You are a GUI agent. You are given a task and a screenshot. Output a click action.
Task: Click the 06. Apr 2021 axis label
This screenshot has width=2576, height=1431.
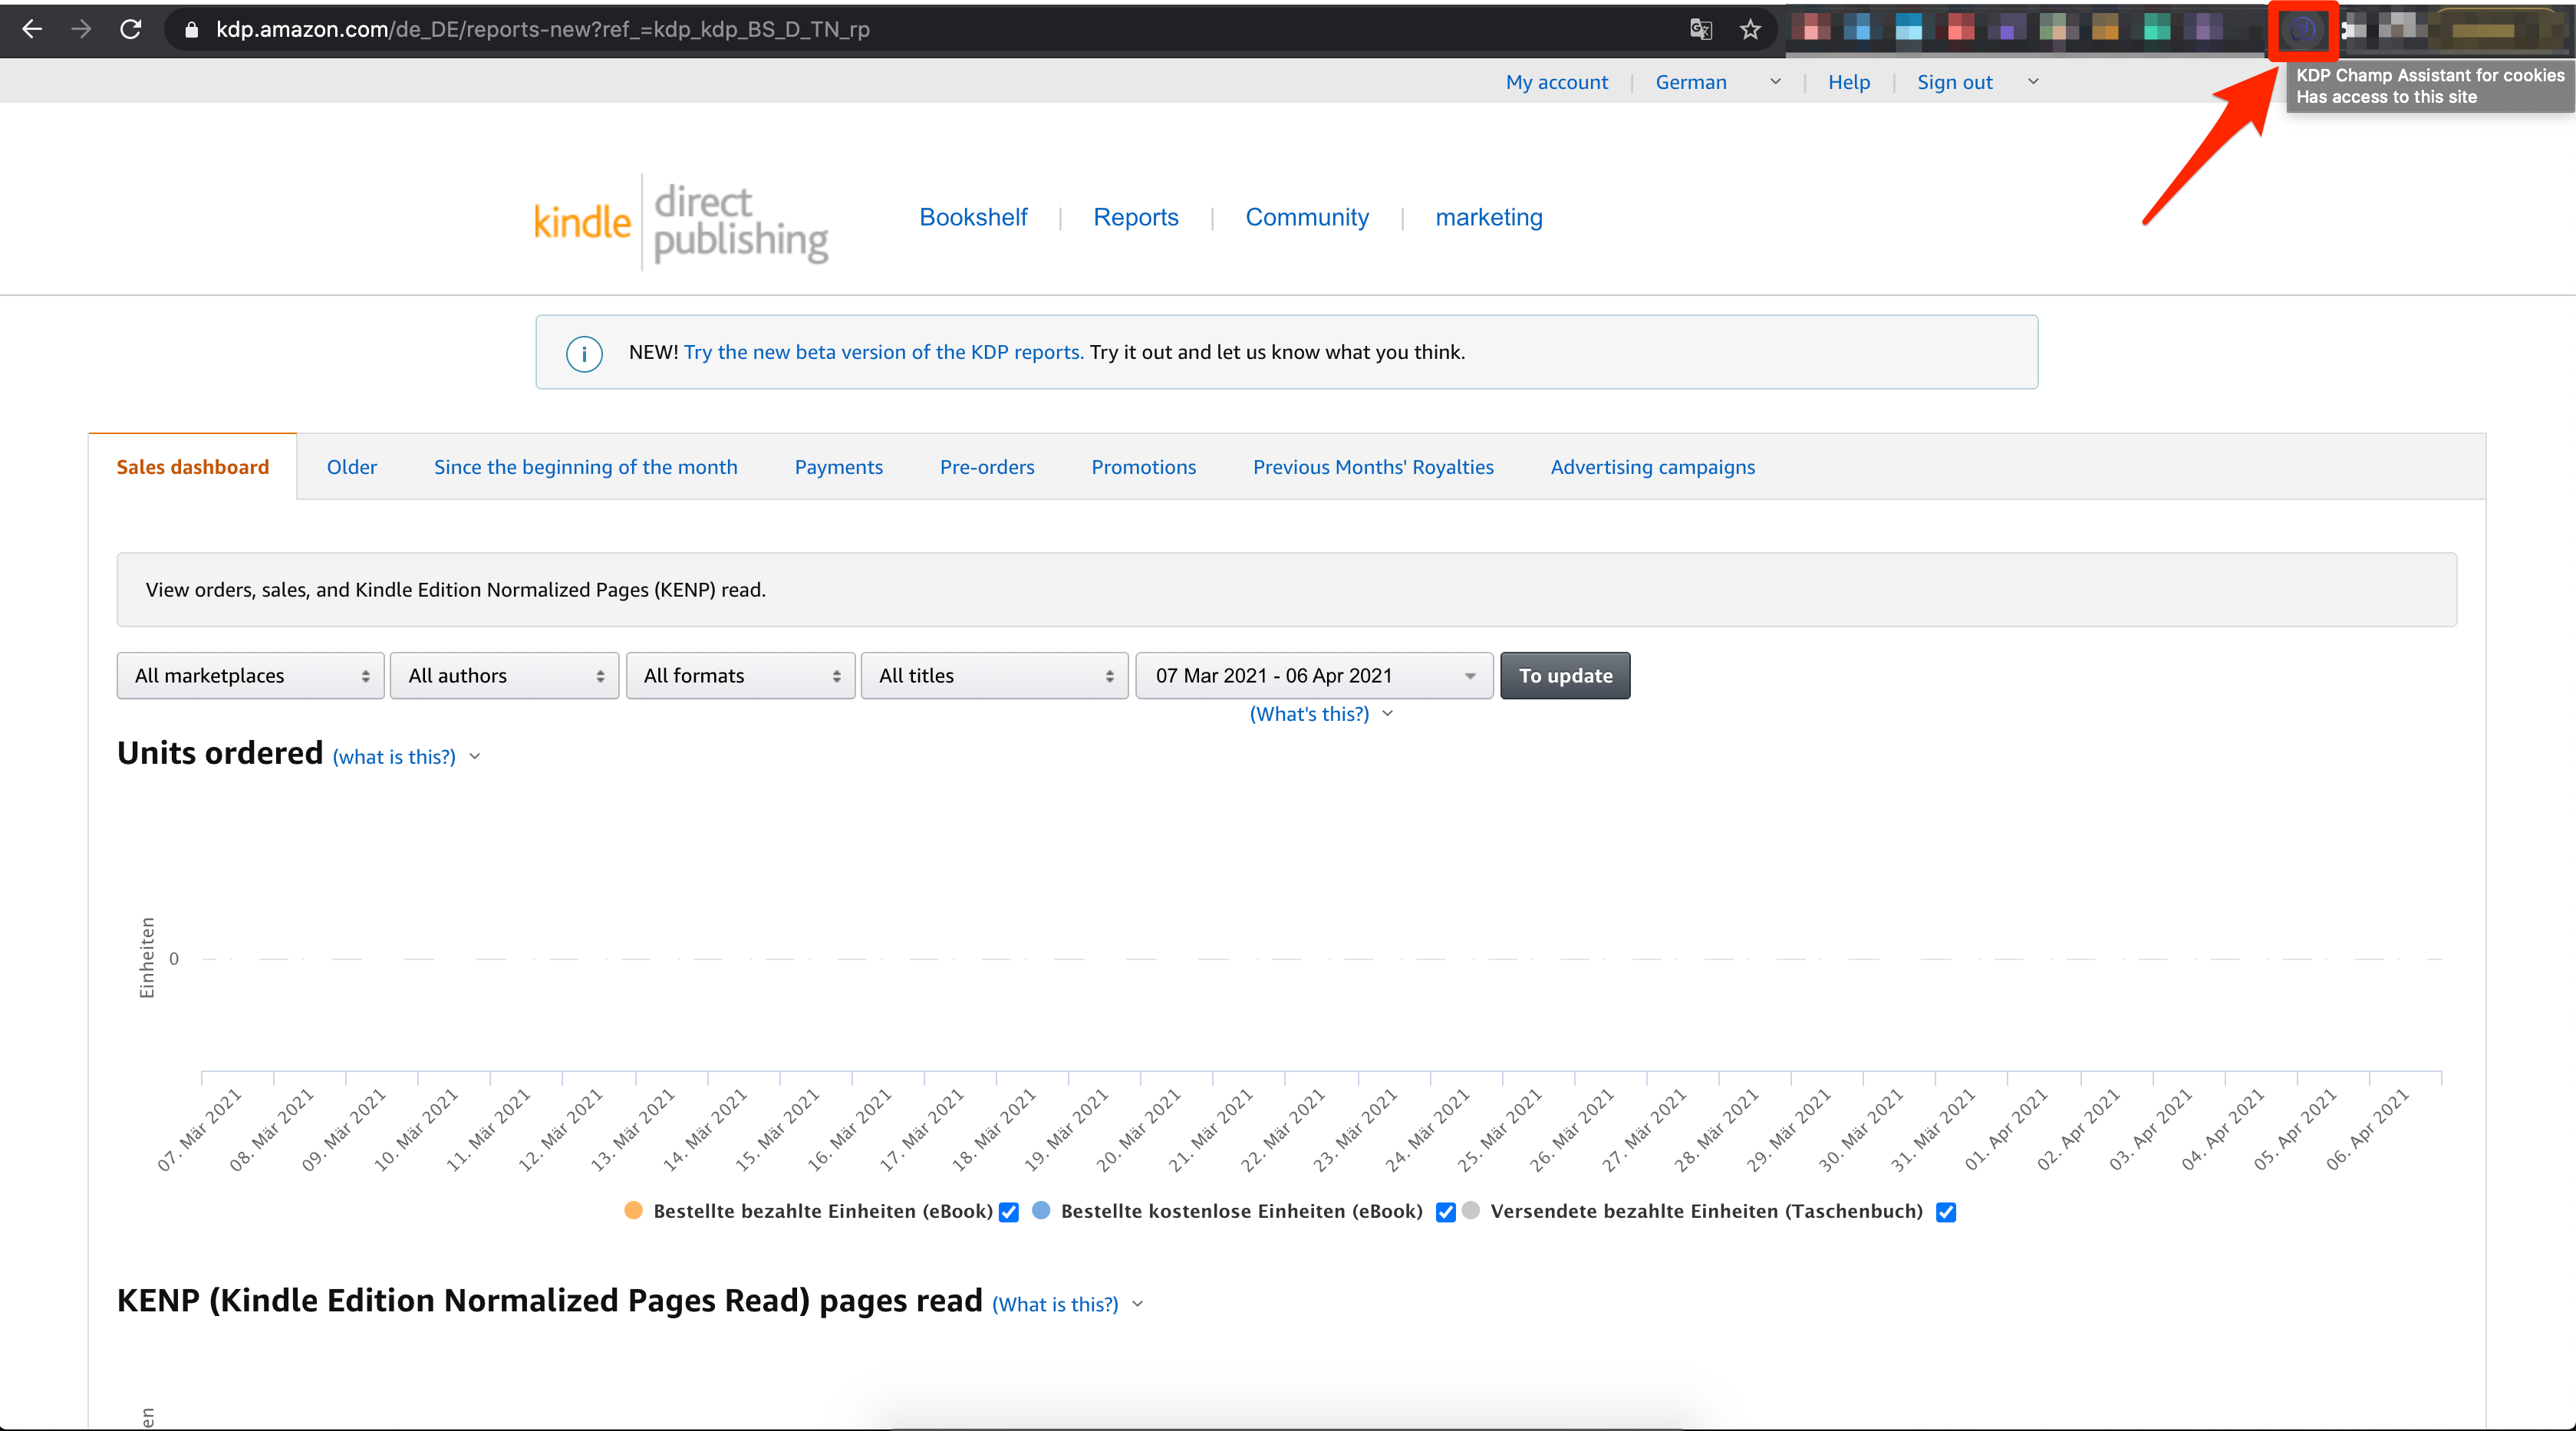(x=2367, y=1130)
